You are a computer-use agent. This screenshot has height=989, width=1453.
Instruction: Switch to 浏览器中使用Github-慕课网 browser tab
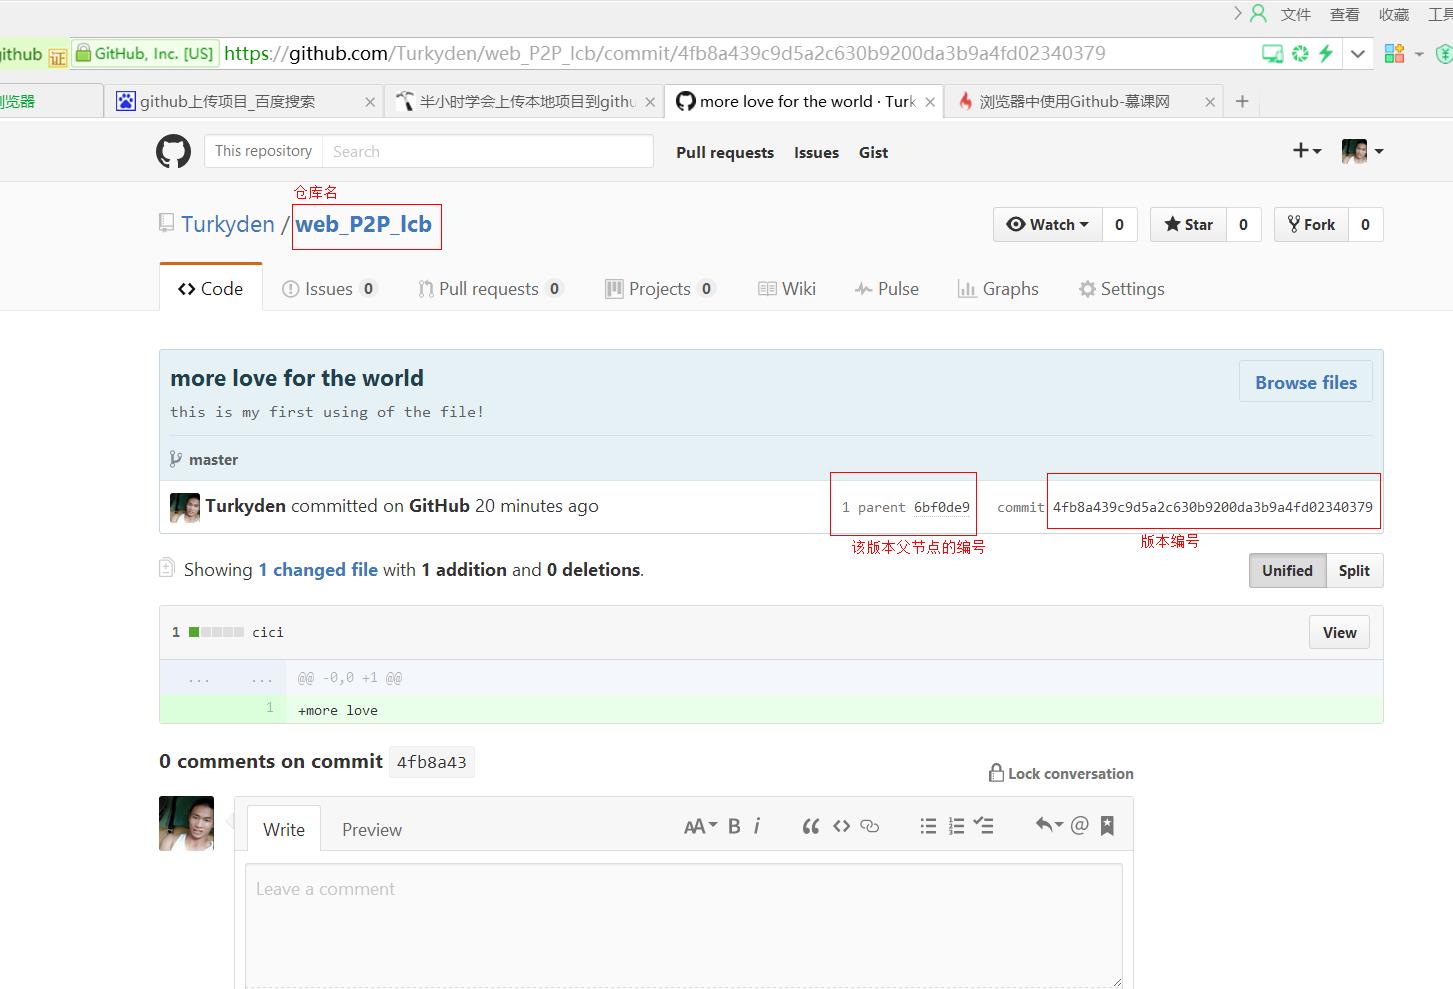[x=1083, y=101]
